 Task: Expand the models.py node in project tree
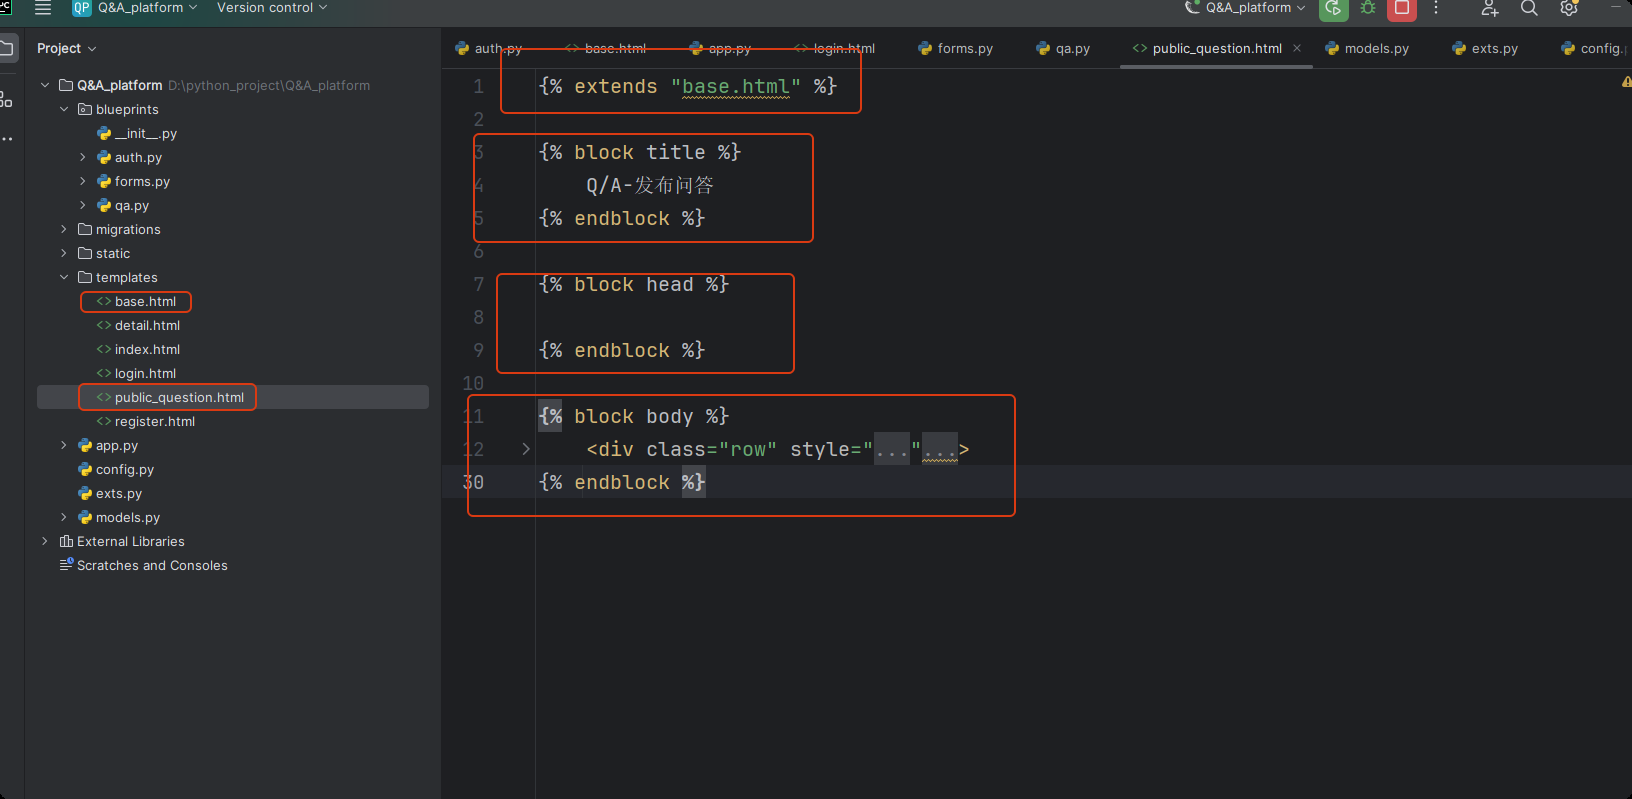64,517
